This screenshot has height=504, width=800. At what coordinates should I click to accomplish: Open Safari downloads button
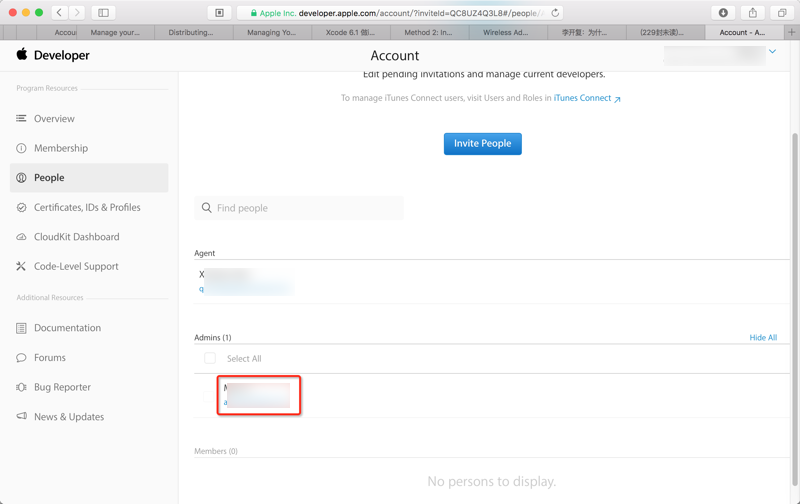(x=723, y=13)
